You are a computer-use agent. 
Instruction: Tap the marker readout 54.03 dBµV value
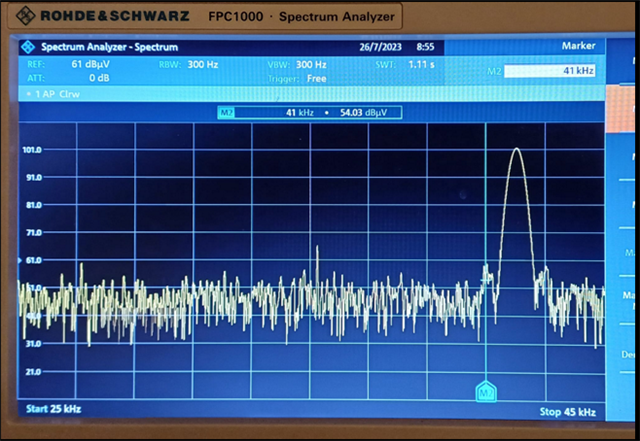[x=363, y=112]
